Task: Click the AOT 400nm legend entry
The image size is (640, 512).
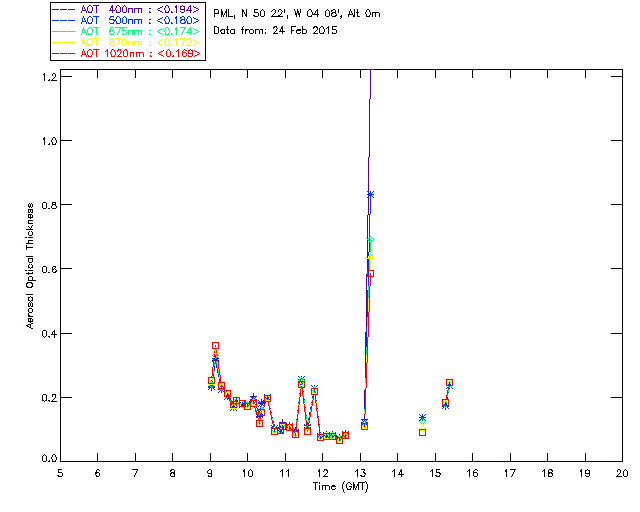Action: pos(127,9)
